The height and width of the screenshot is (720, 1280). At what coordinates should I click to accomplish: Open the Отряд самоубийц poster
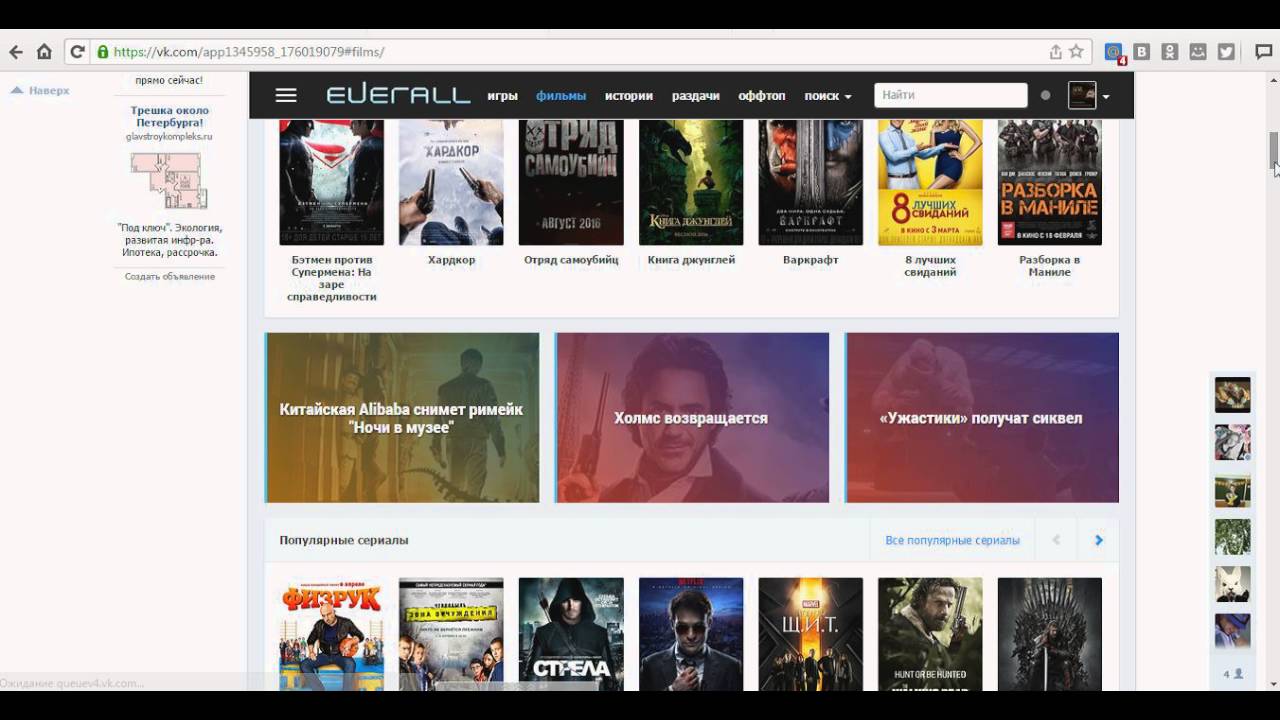click(x=571, y=182)
